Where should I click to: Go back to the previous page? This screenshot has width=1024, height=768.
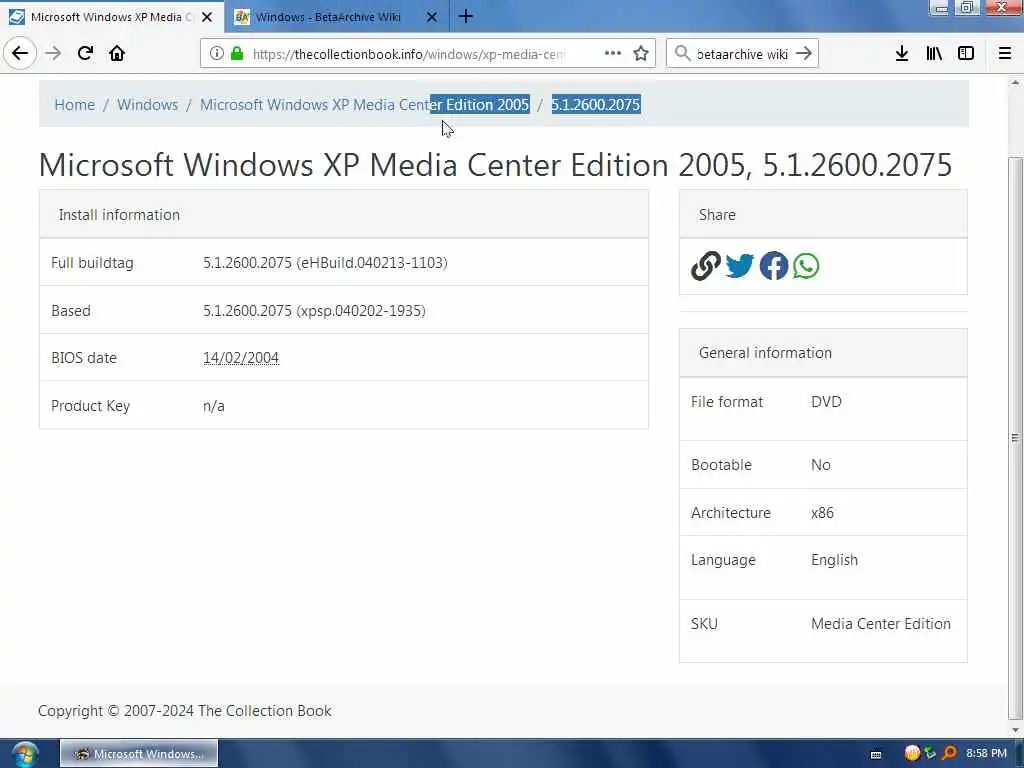pyautogui.click(x=20, y=53)
